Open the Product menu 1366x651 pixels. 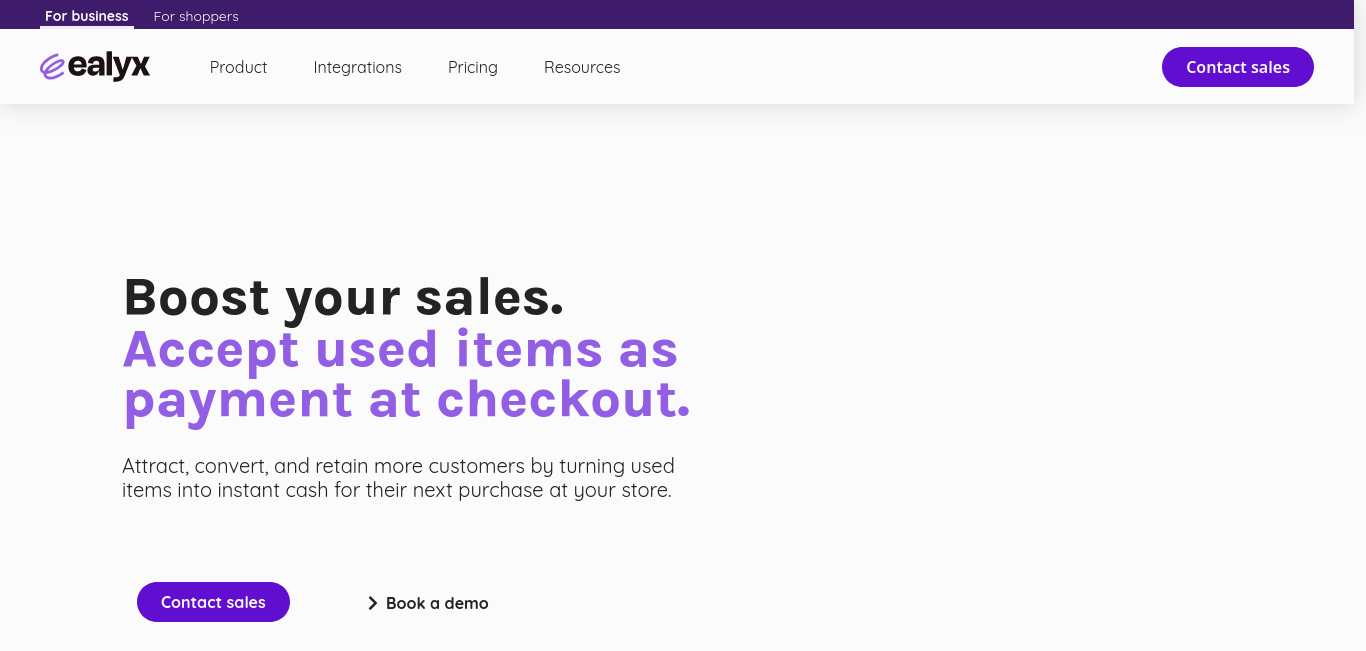tap(238, 67)
